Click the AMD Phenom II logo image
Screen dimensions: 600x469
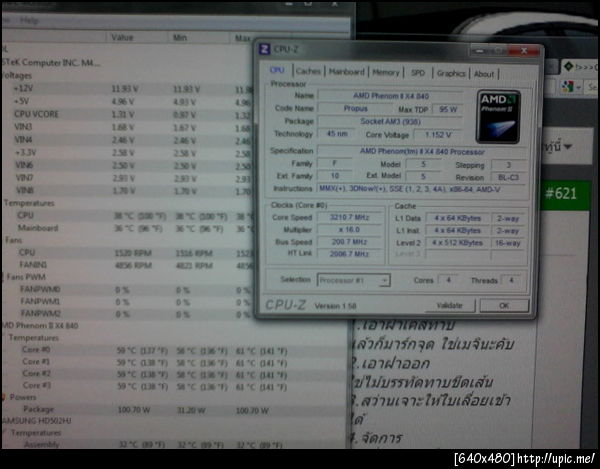click(x=498, y=117)
